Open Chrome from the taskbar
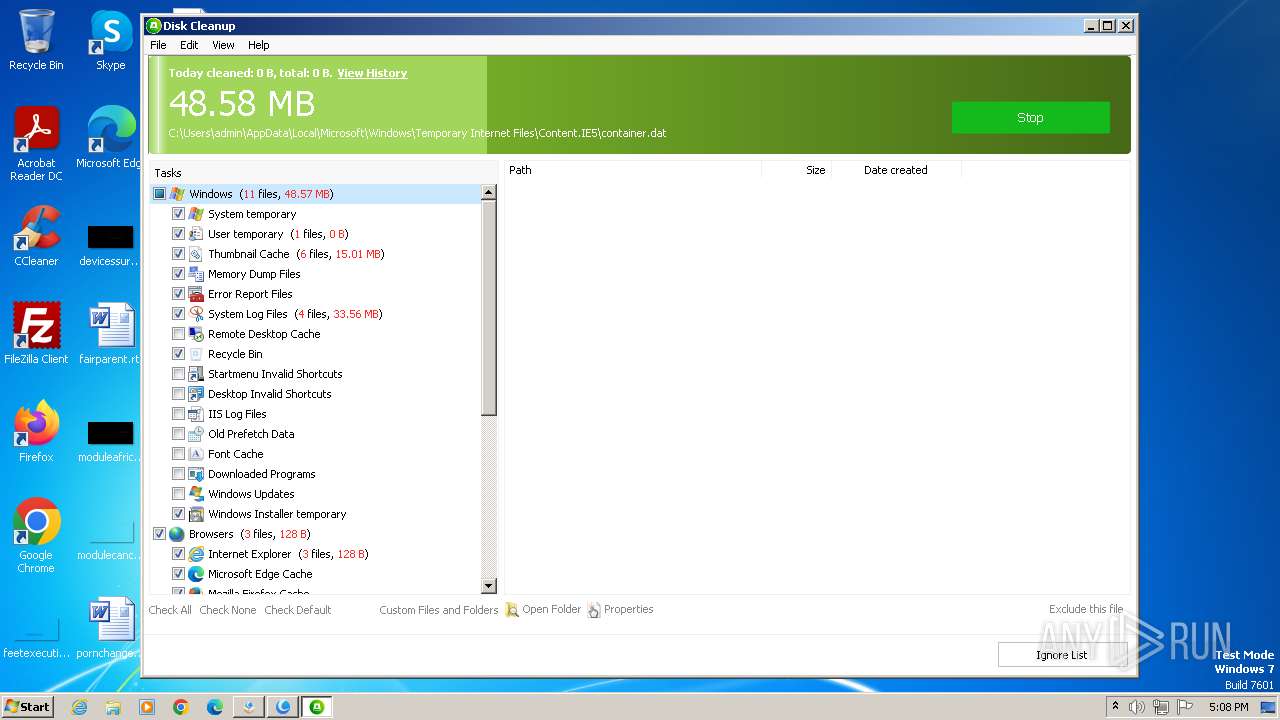Image resolution: width=1280 pixels, height=720 pixels. tap(181, 707)
